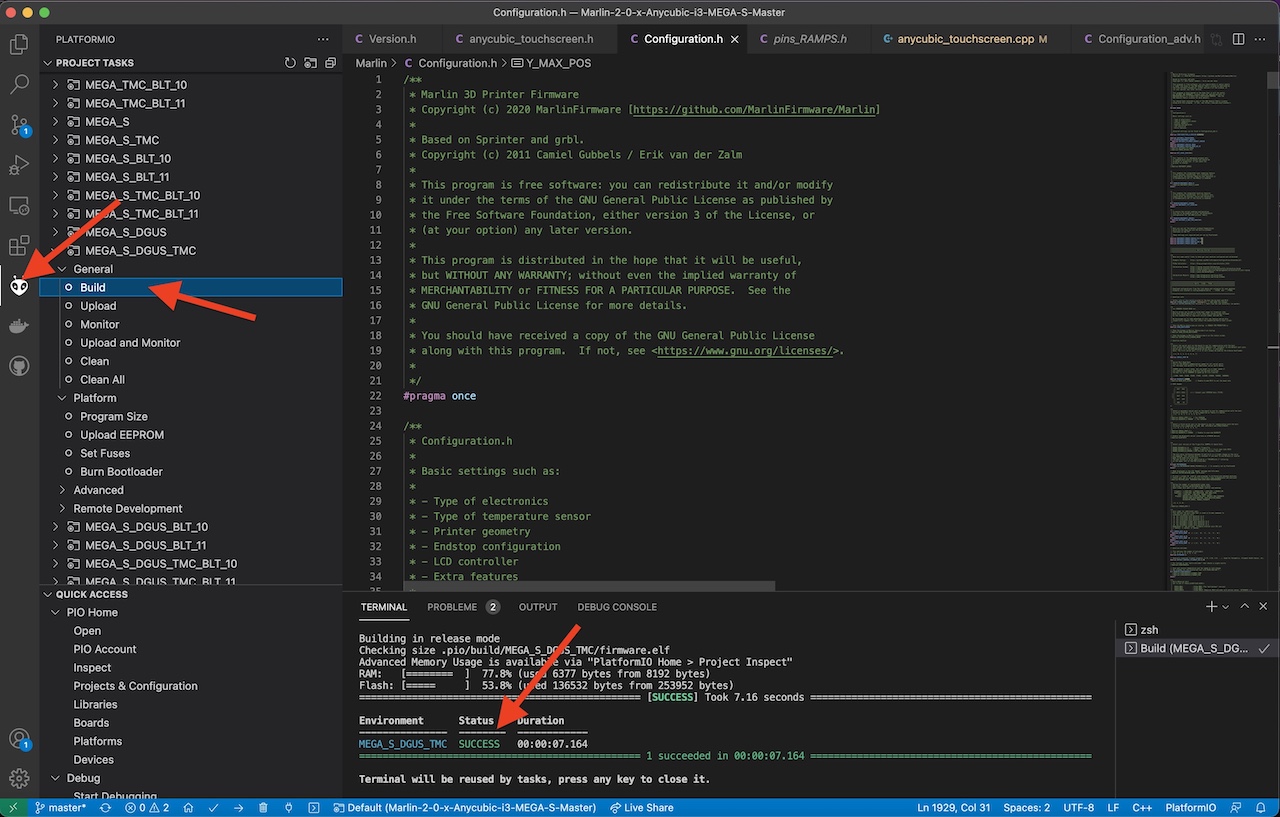The width and height of the screenshot is (1280, 817).
Task: Collapse the Platform task group
Action: coord(63,398)
